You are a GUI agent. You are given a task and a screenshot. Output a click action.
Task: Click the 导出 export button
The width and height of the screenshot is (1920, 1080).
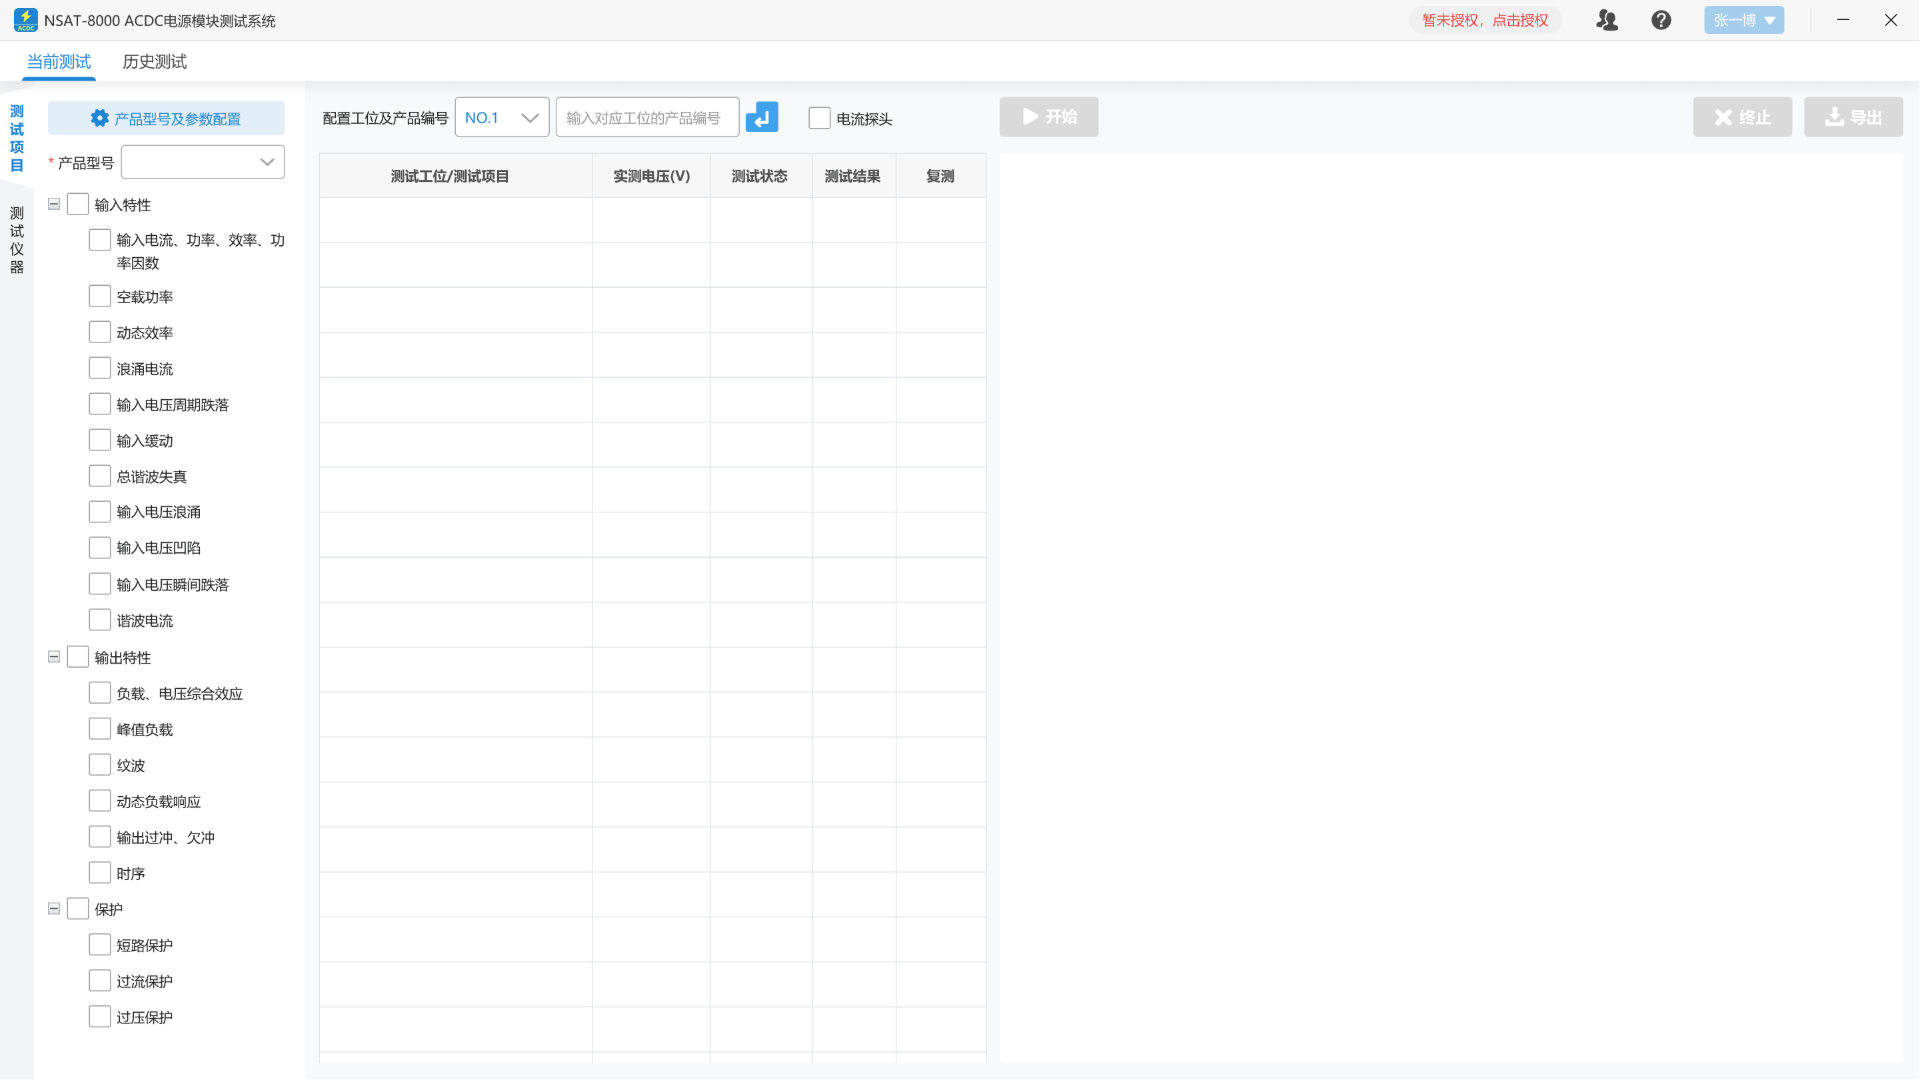pyautogui.click(x=1853, y=117)
